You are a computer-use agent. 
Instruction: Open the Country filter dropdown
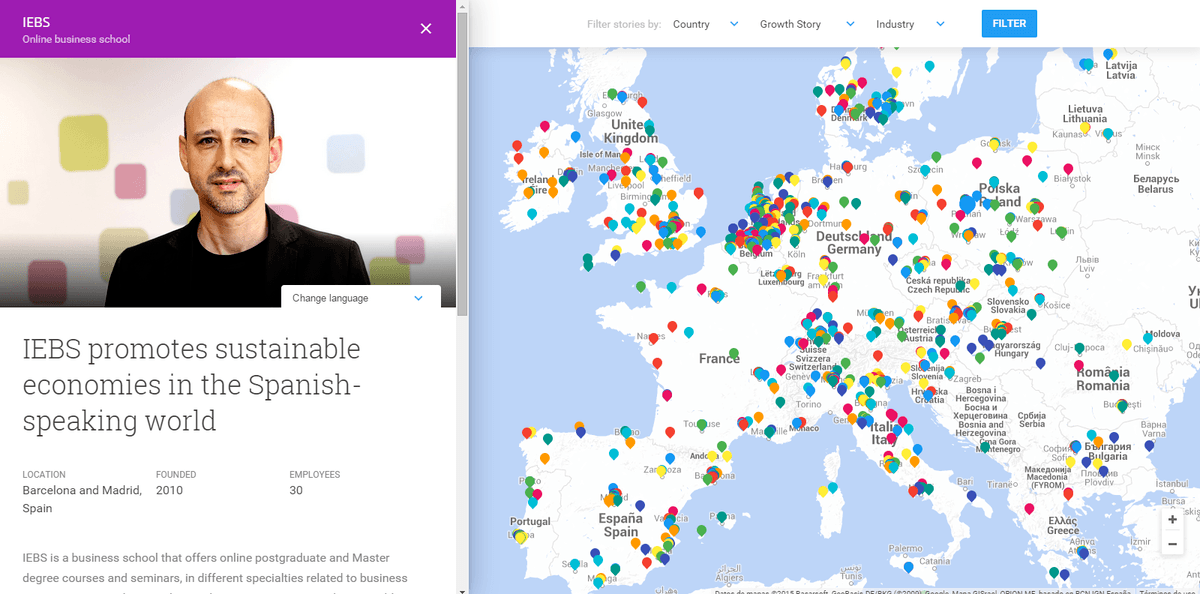coord(705,24)
